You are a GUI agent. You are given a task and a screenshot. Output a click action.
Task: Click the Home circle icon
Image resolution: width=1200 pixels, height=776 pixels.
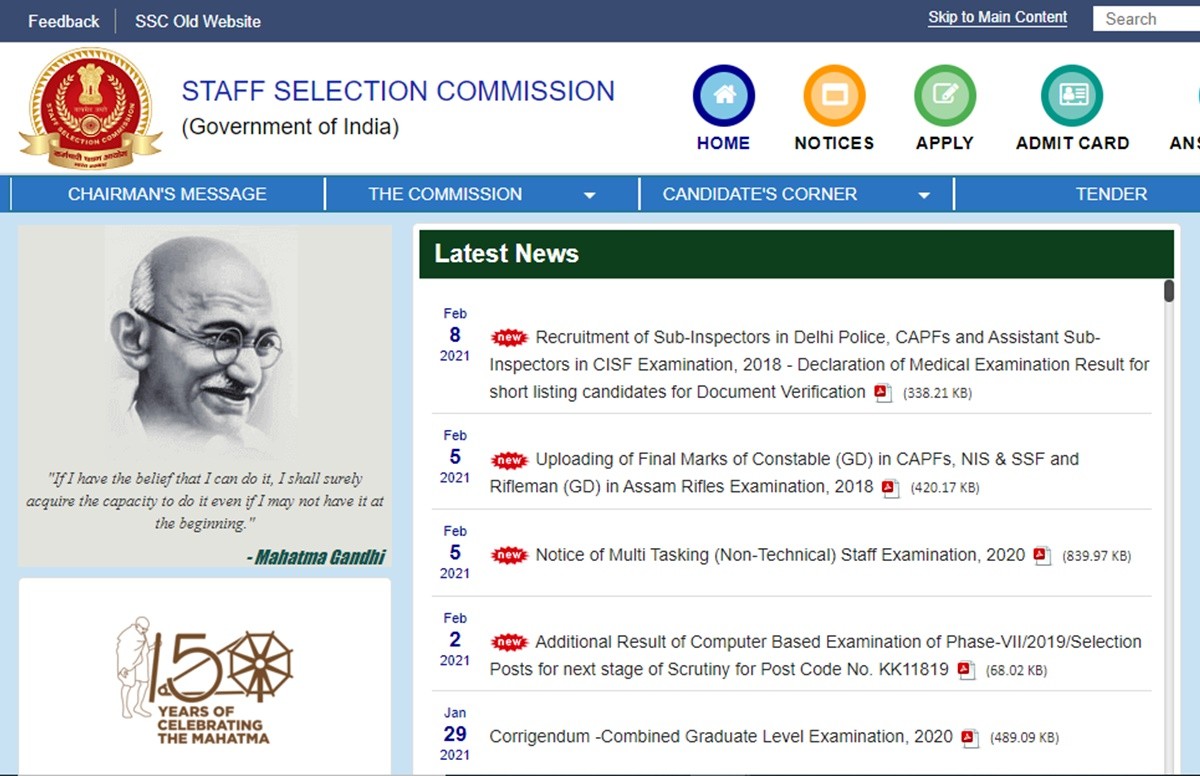[x=723, y=96]
